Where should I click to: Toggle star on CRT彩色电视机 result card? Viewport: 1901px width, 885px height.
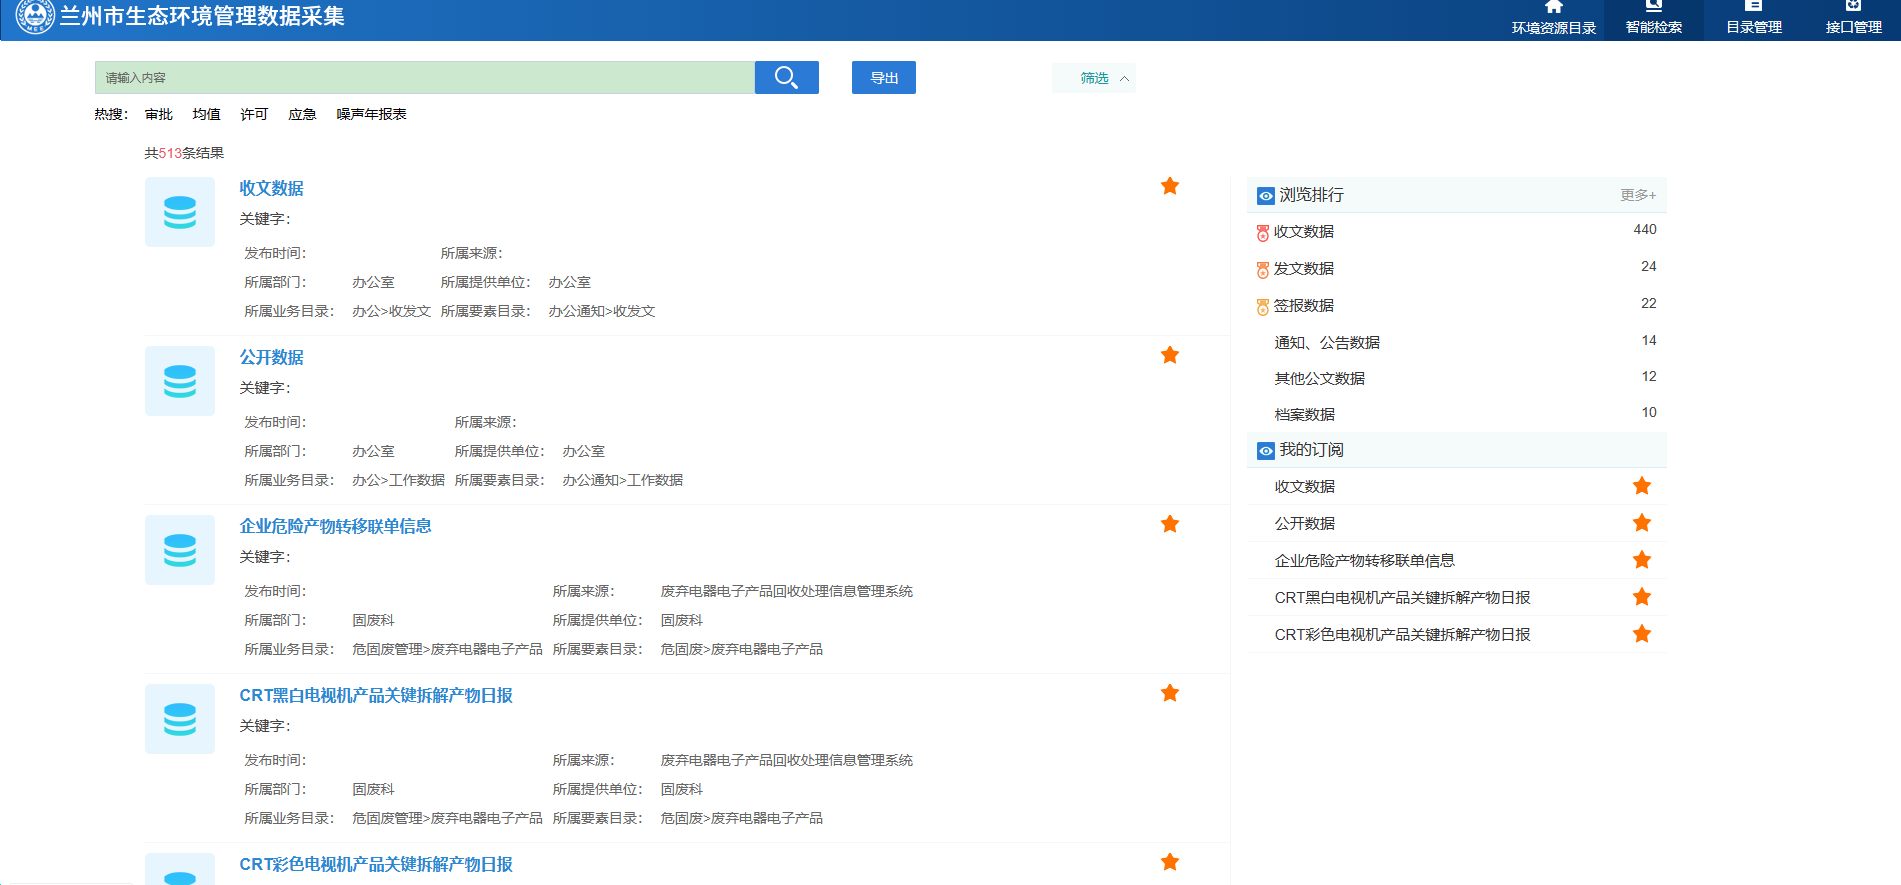tap(1170, 862)
